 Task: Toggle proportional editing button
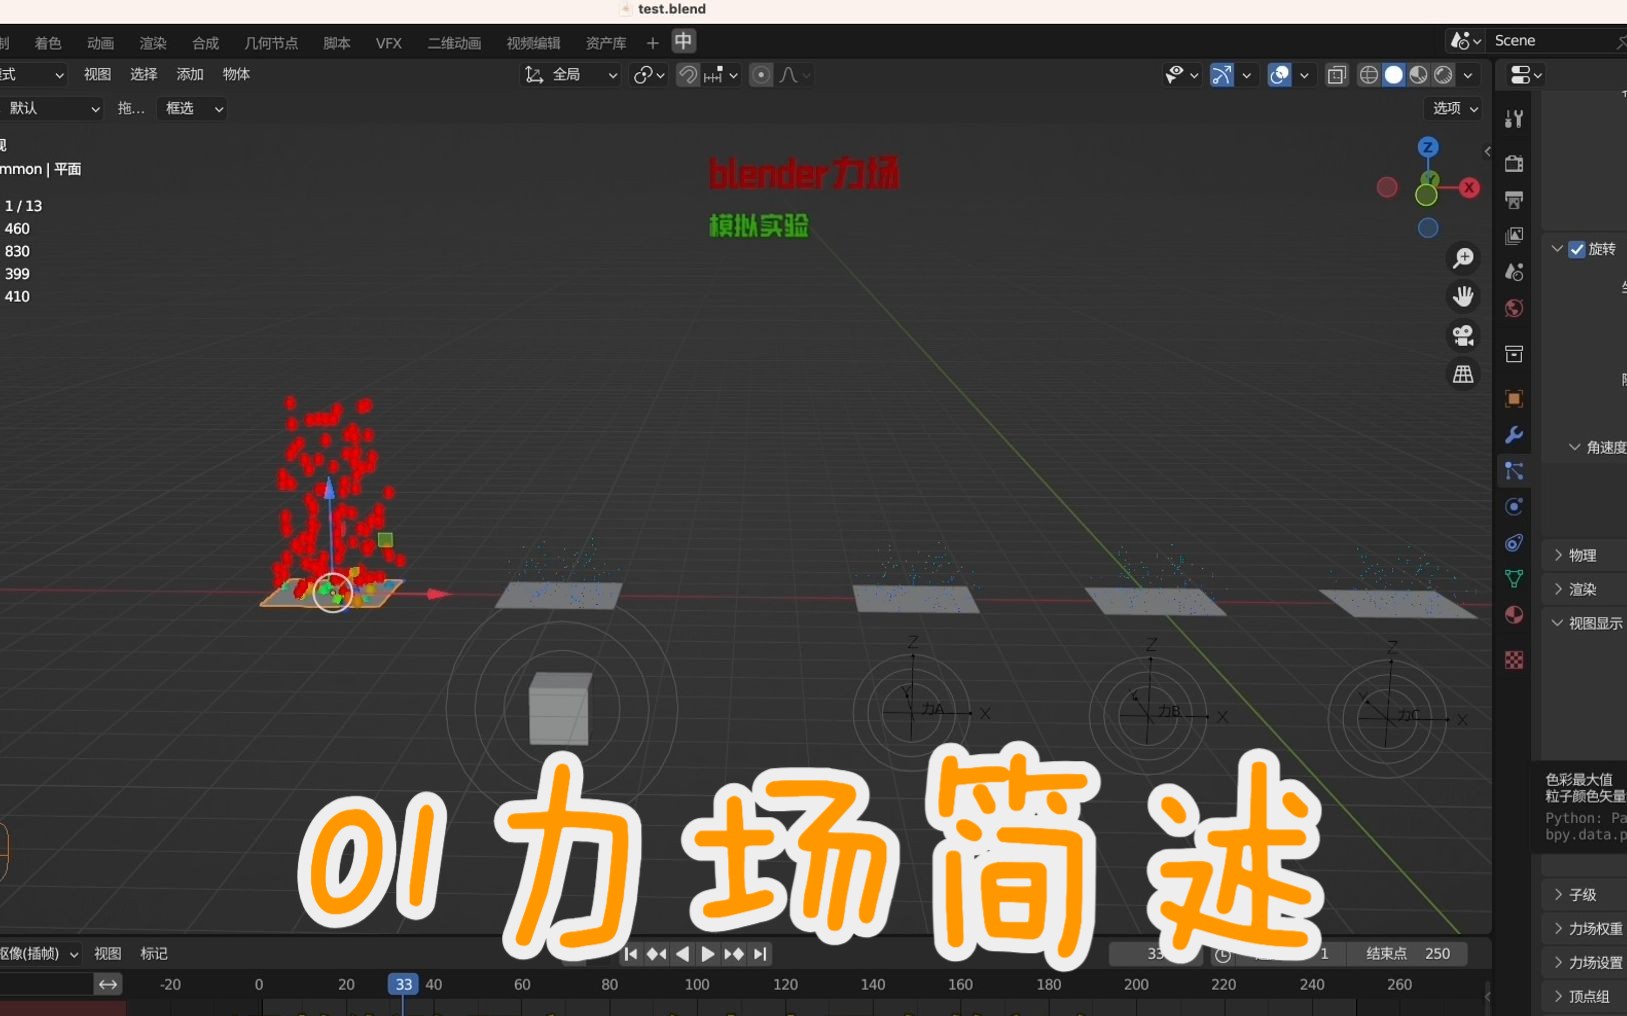pyautogui.click(x=761, y=75)
